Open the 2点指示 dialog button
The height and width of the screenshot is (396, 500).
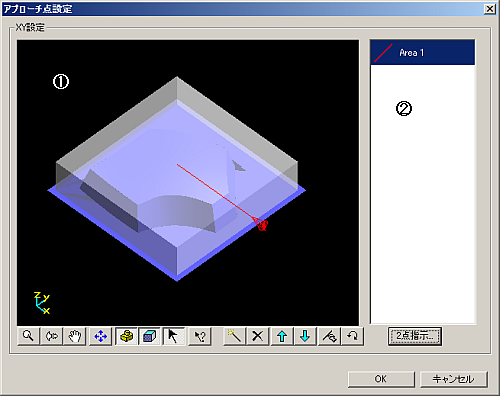click(x=415, y=336)
